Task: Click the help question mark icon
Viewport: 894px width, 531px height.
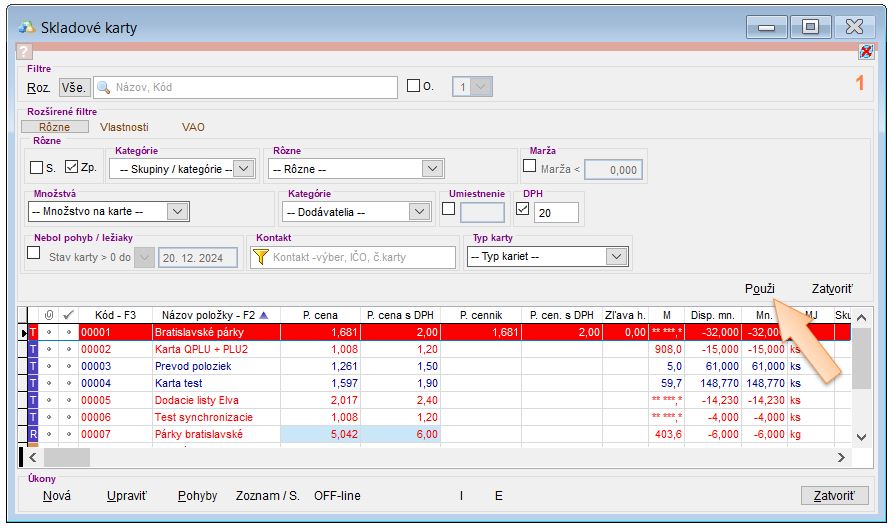Action: click(25, 52)
